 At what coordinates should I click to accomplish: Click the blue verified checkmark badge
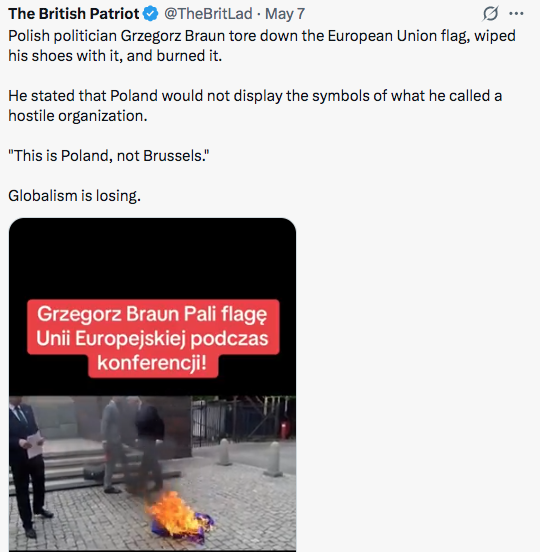click(x=151, y=14)
